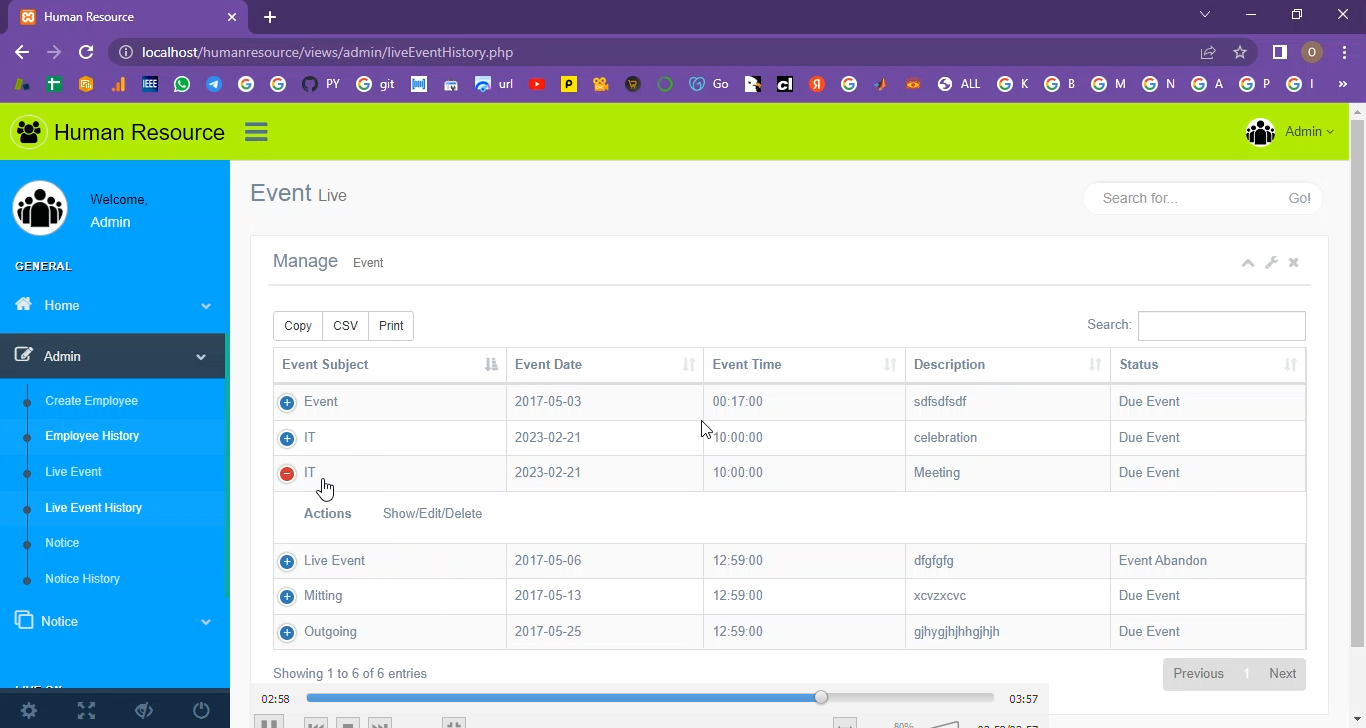Viewport: 1366px width, 728px height.
Task: Collapse the expanded IT Meeting row
Action: point(287,473)
